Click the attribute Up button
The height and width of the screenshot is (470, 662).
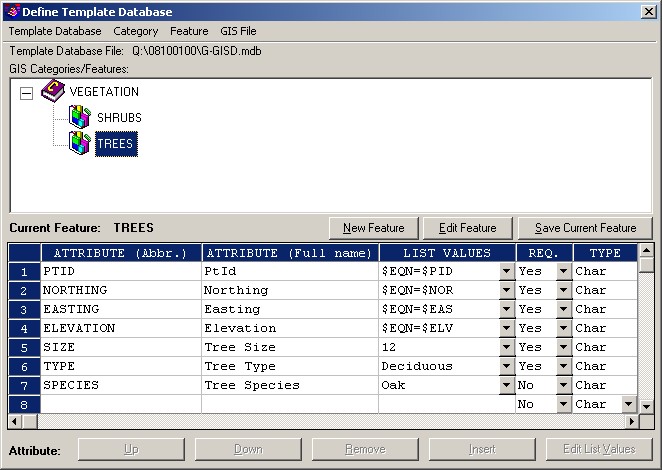click(x=131, y=449)
